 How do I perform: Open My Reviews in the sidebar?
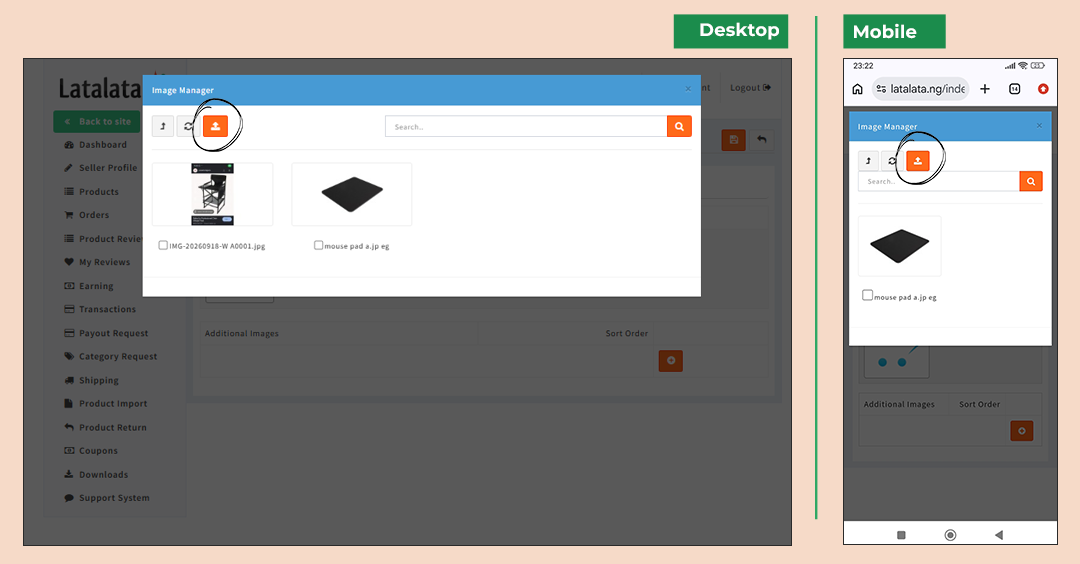click(x=104, y=262)
